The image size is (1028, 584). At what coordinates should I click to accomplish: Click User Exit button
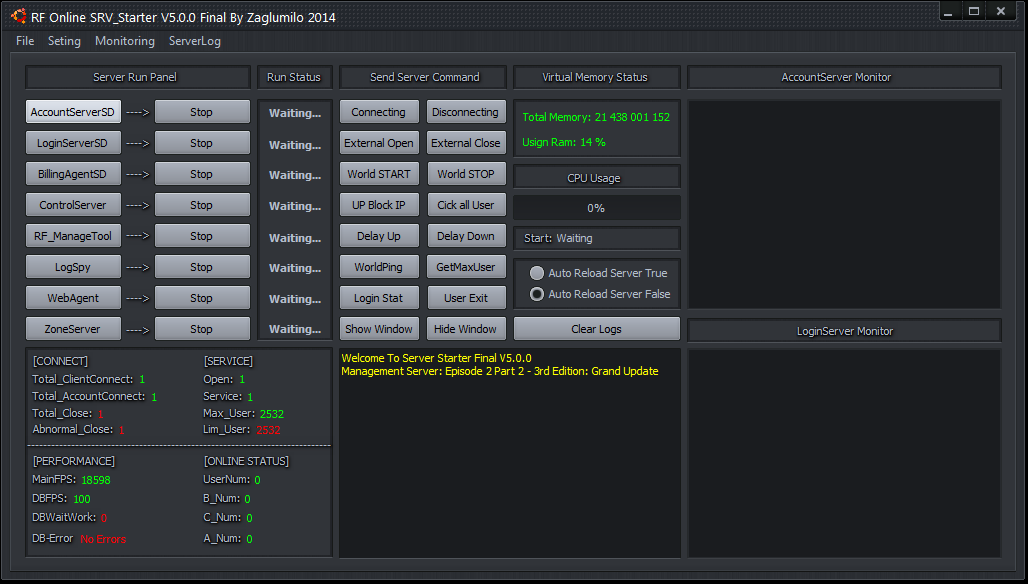[x=466, y=298]
